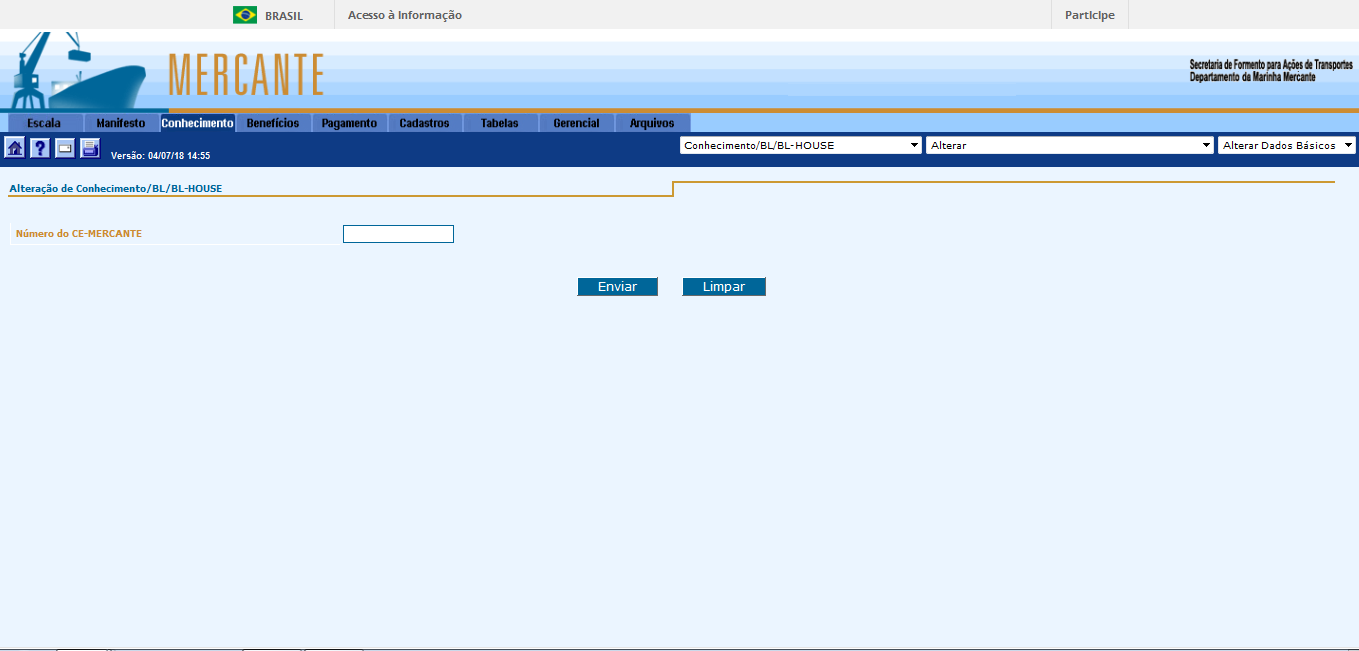Select the Conhecimento tab
Image resolution: width=1359 pixels, height=651 pixels.
point(197,123)
